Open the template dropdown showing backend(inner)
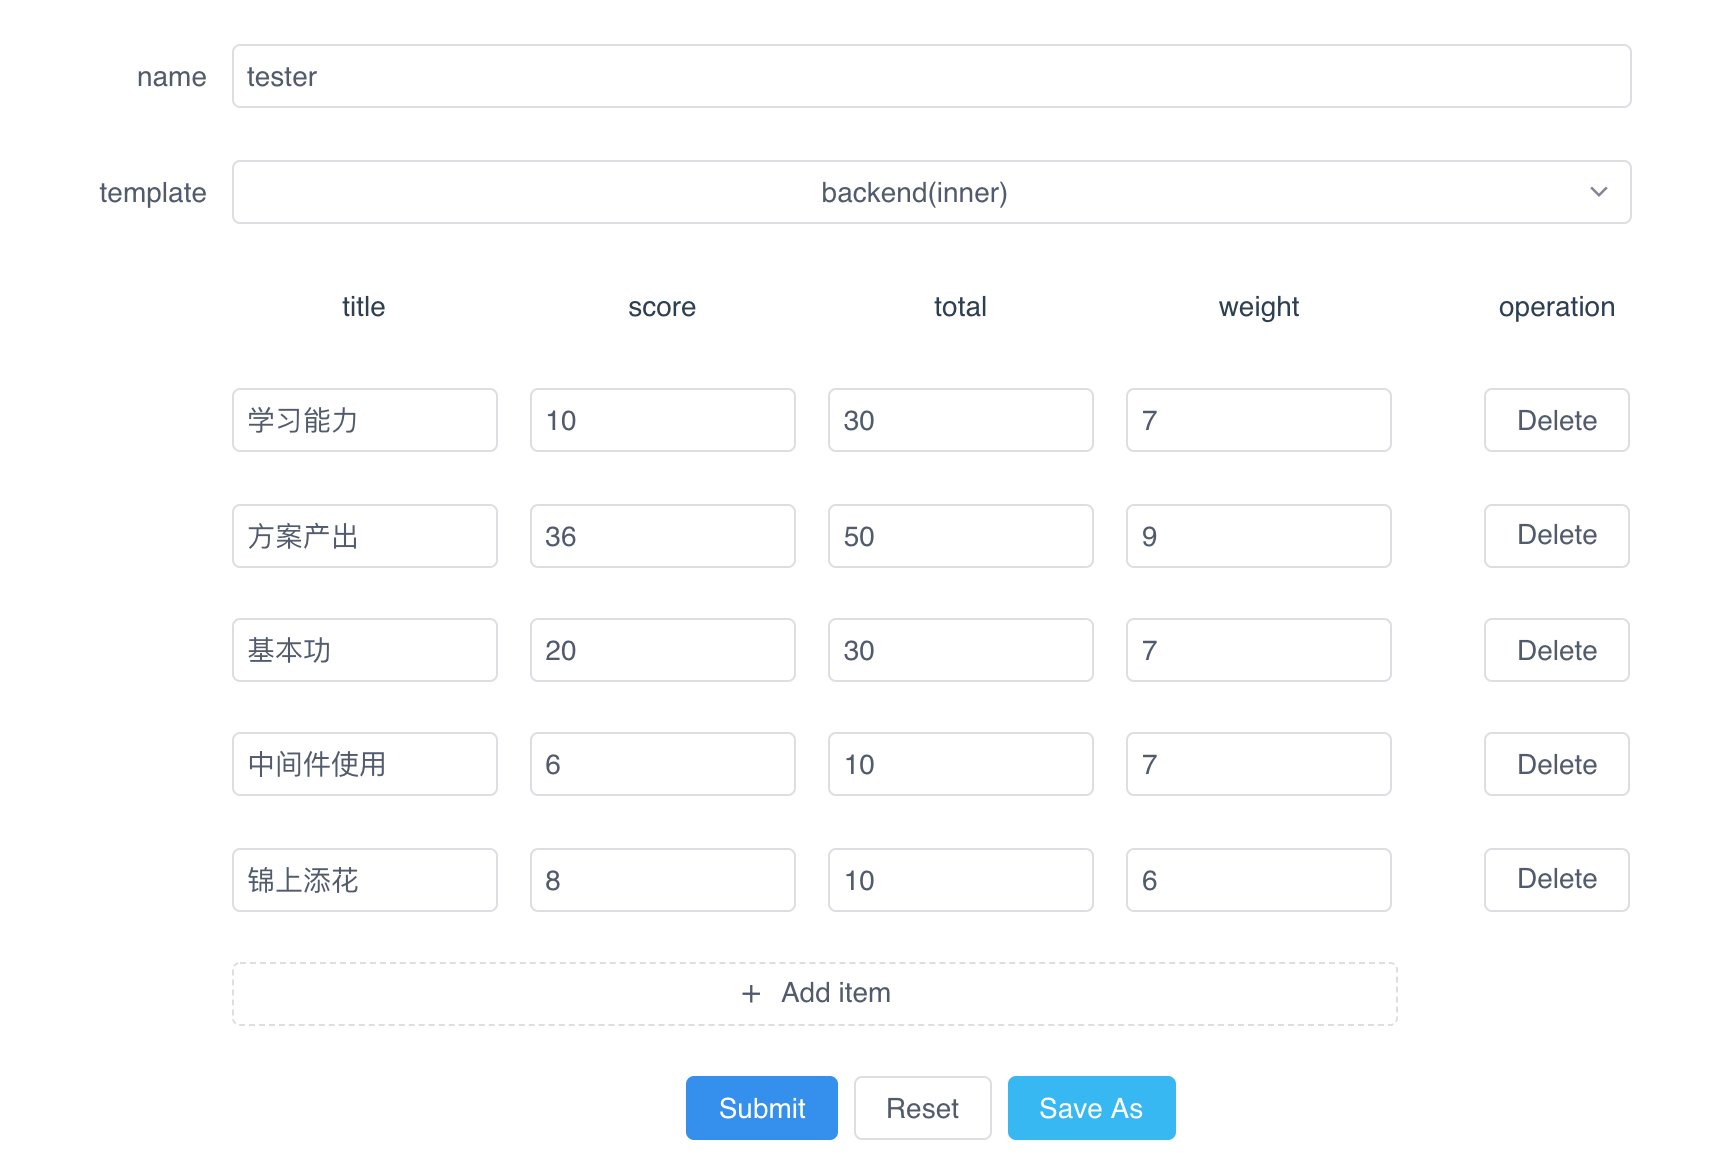 931,192
